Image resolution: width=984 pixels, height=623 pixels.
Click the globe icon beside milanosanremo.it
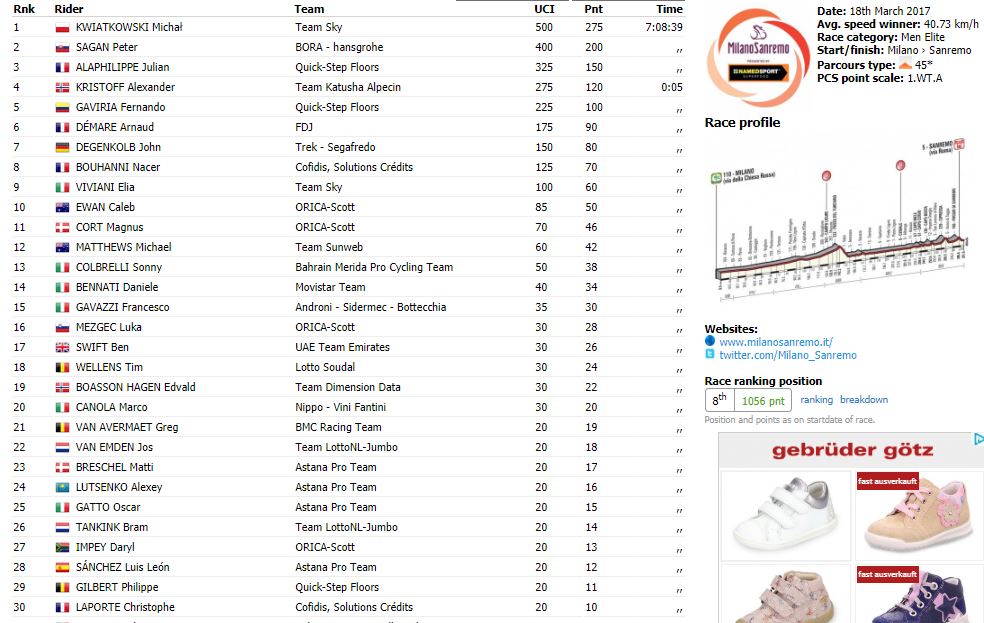[x=710, y=341]
